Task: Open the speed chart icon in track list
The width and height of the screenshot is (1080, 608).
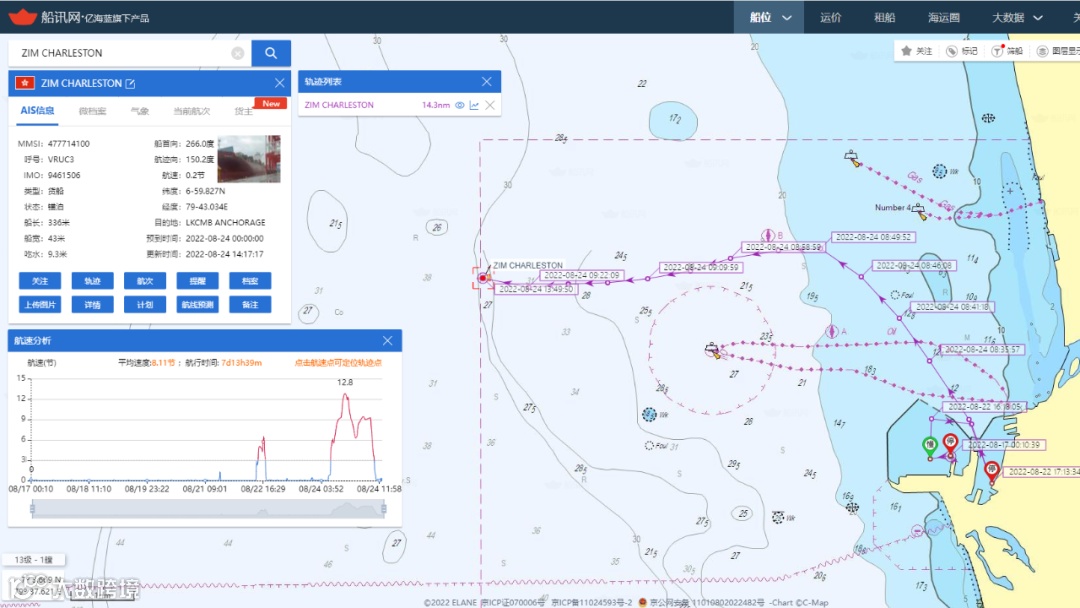Action: click(x=474, y=105)
